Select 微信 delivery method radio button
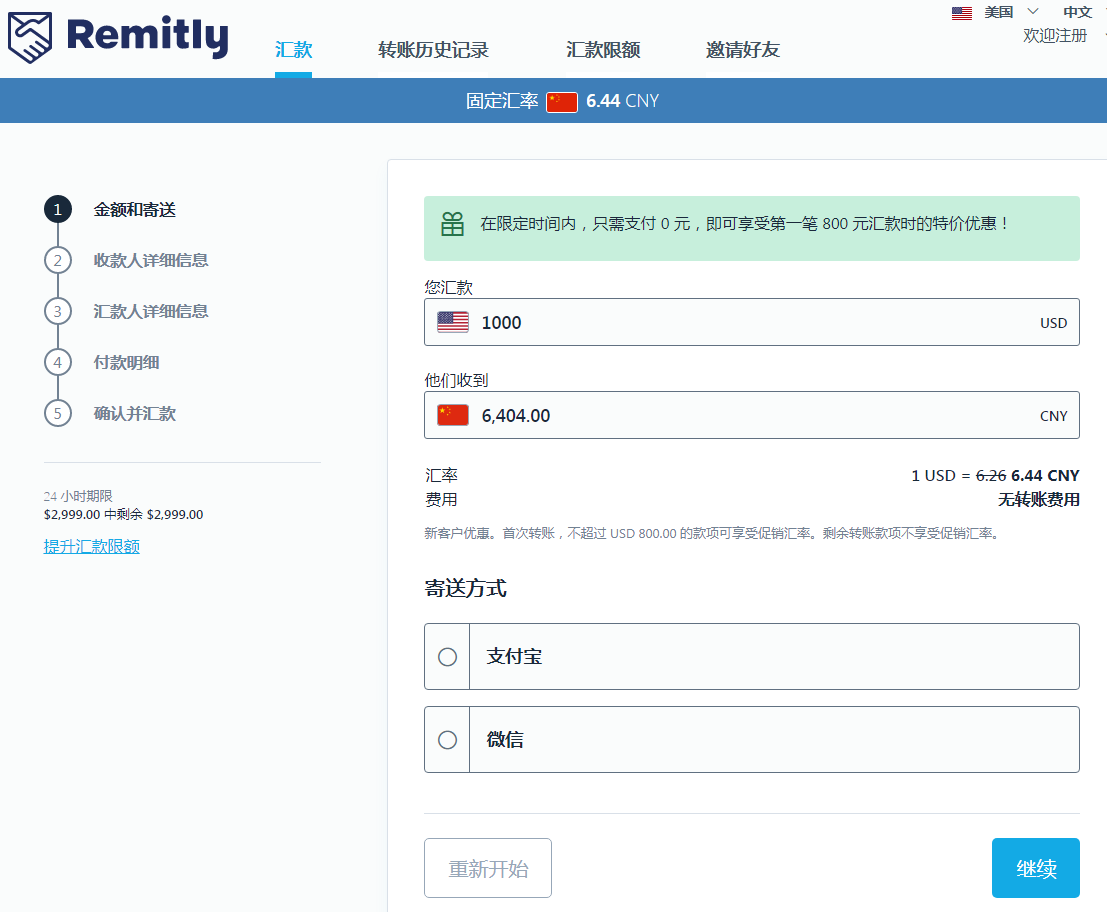The image size is (1107, 912). click(x=448, y=740)
